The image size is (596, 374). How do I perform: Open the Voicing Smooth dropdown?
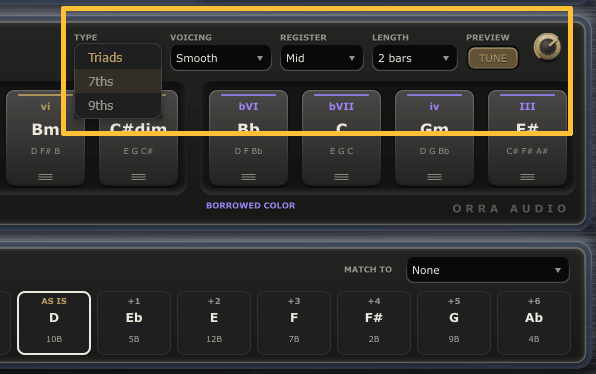(x=220, y=58)
